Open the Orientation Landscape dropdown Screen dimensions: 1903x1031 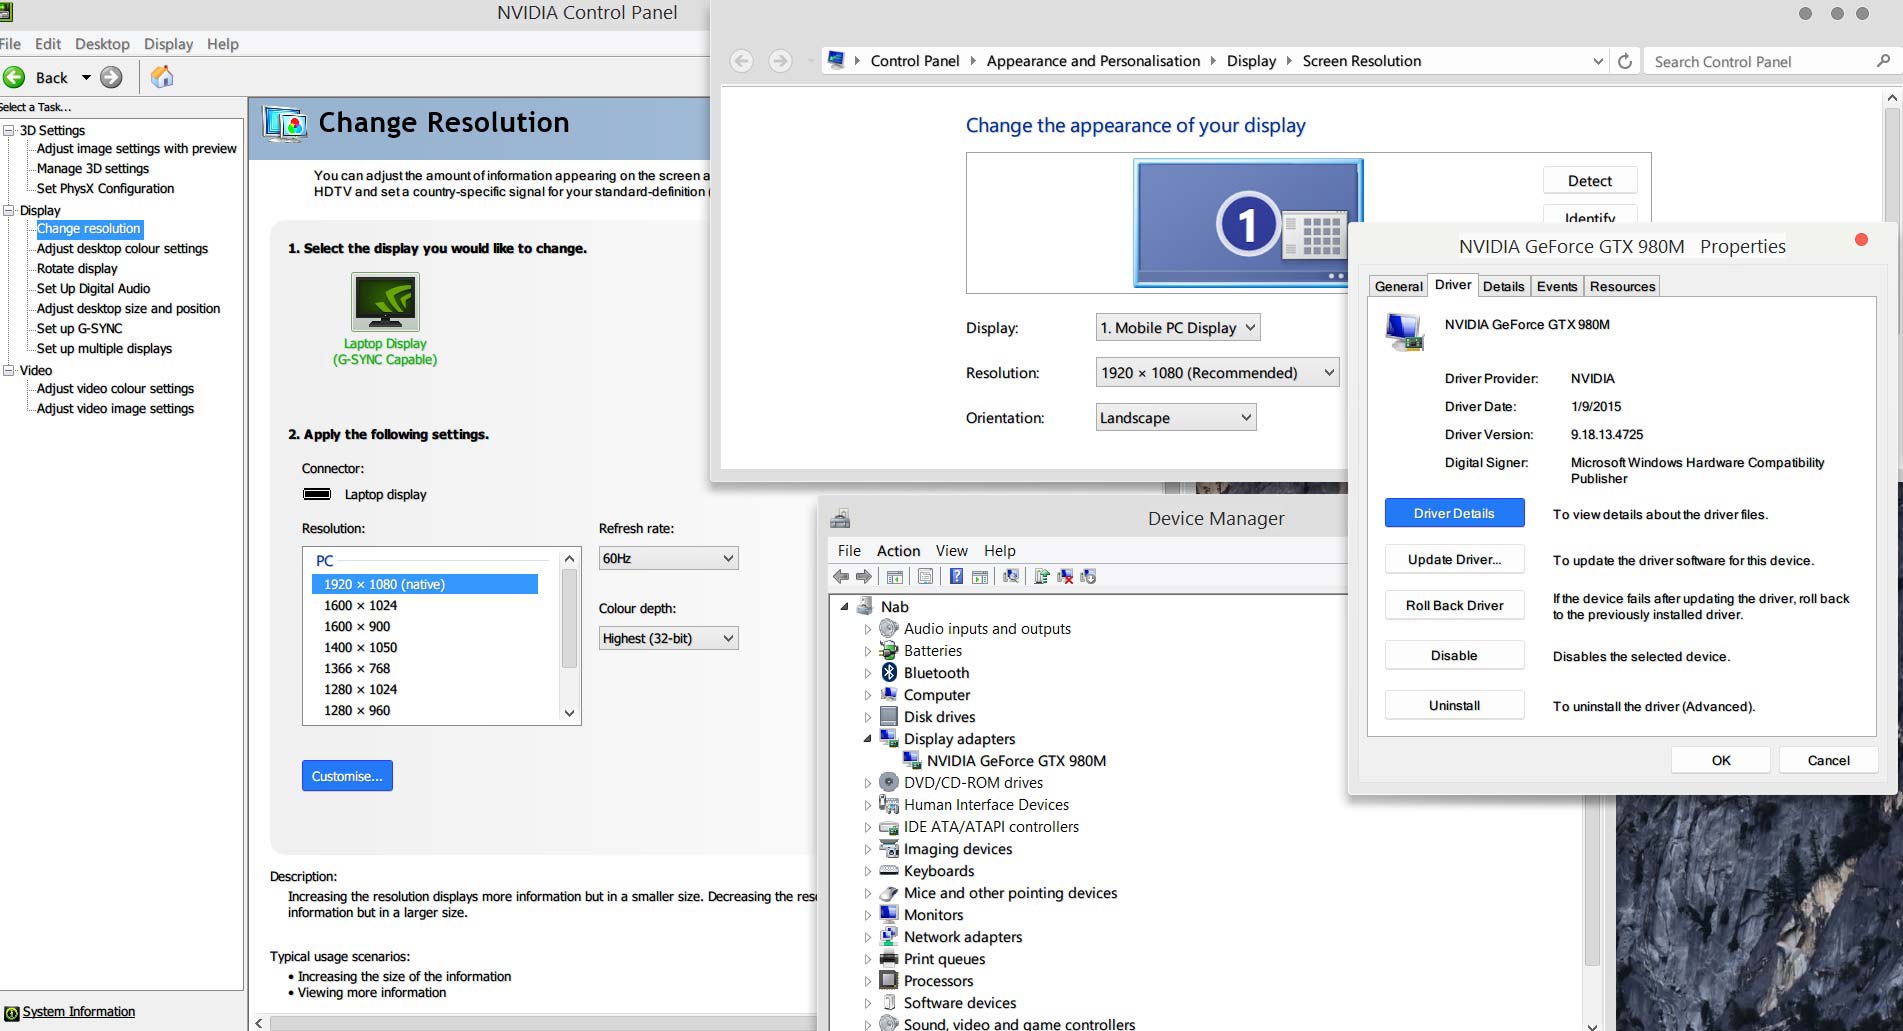[x=1175, y=418]
